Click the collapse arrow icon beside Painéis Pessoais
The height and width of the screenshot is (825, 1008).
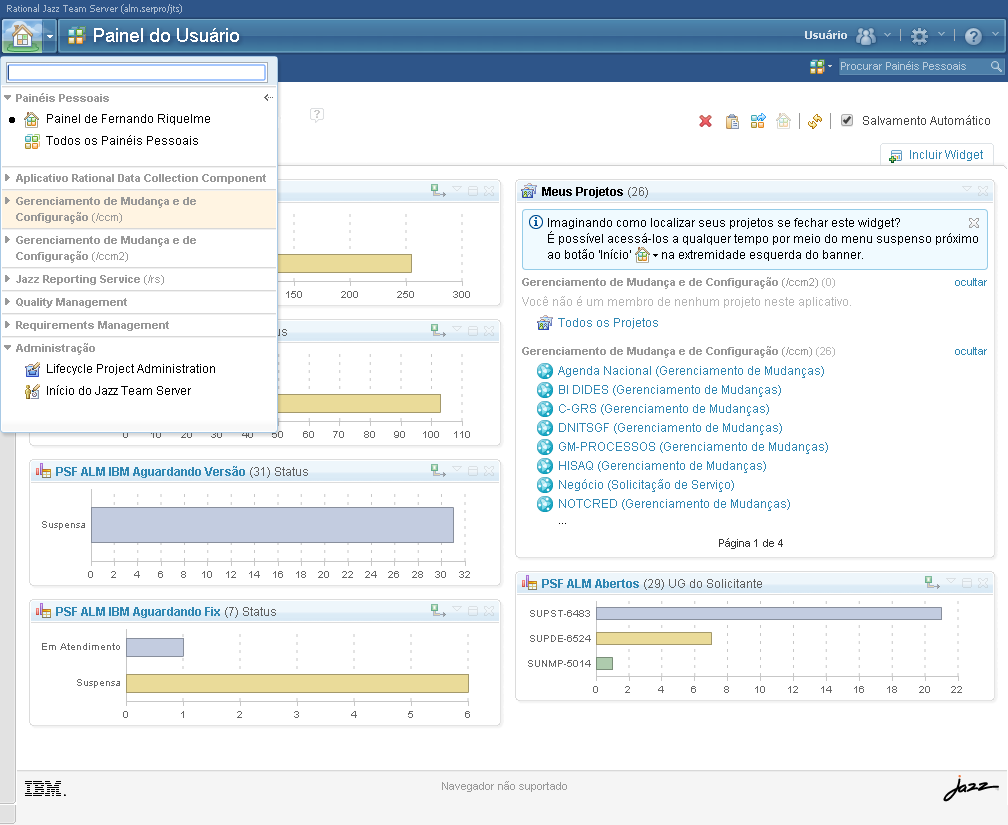point(268,98)
